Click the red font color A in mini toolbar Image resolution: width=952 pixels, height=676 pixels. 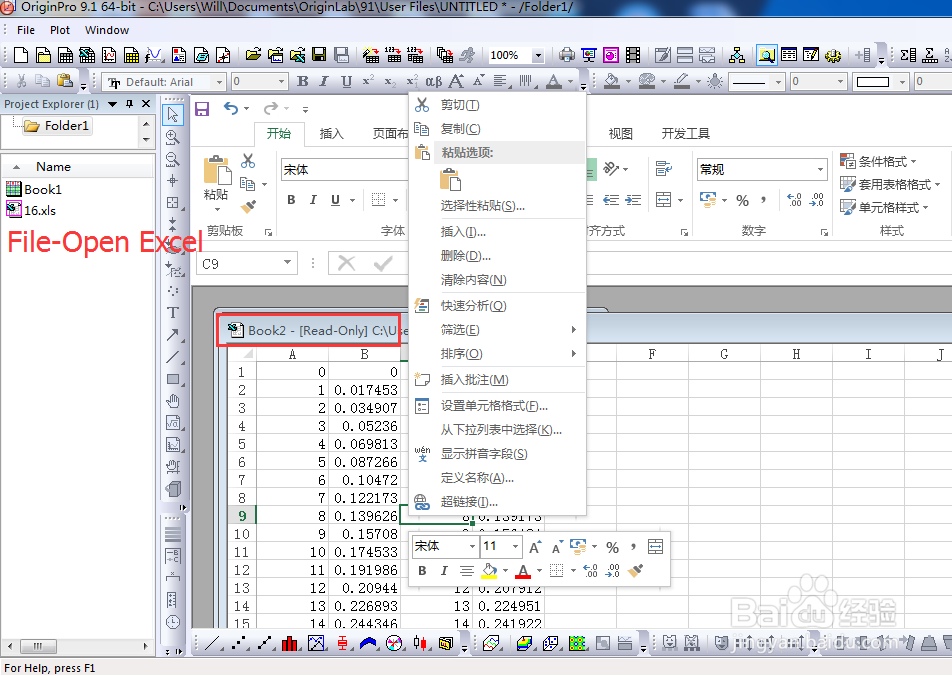pos(523,570)
